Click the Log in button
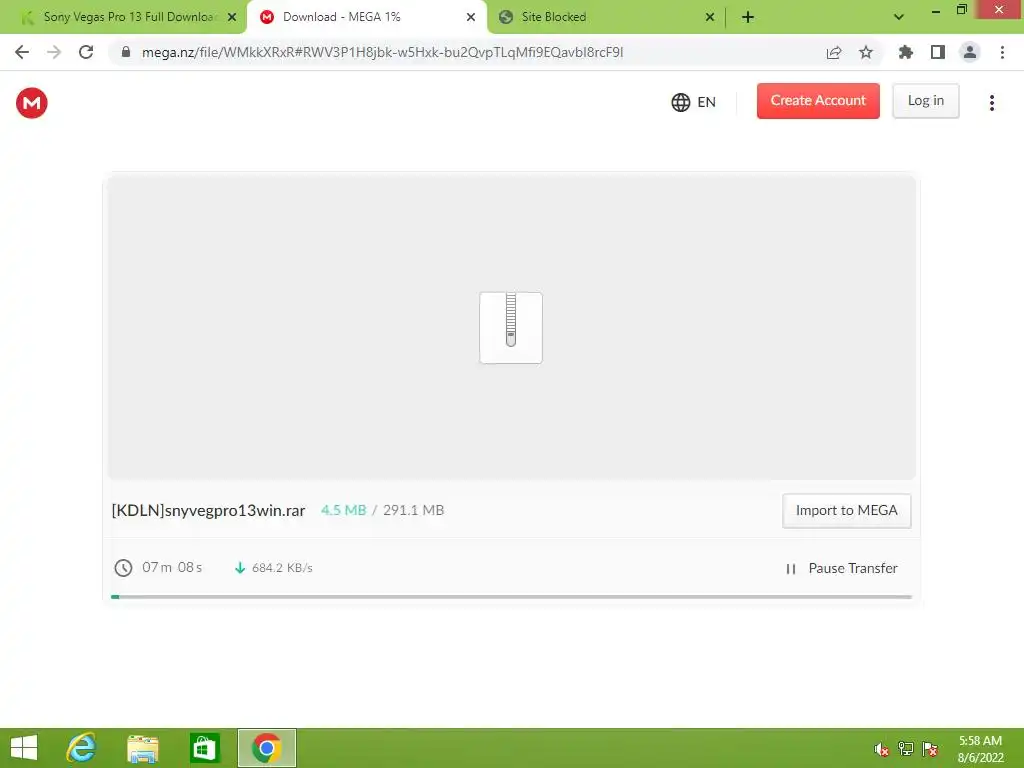This screenshot has height=768, width=1024. tap(925, 101)
